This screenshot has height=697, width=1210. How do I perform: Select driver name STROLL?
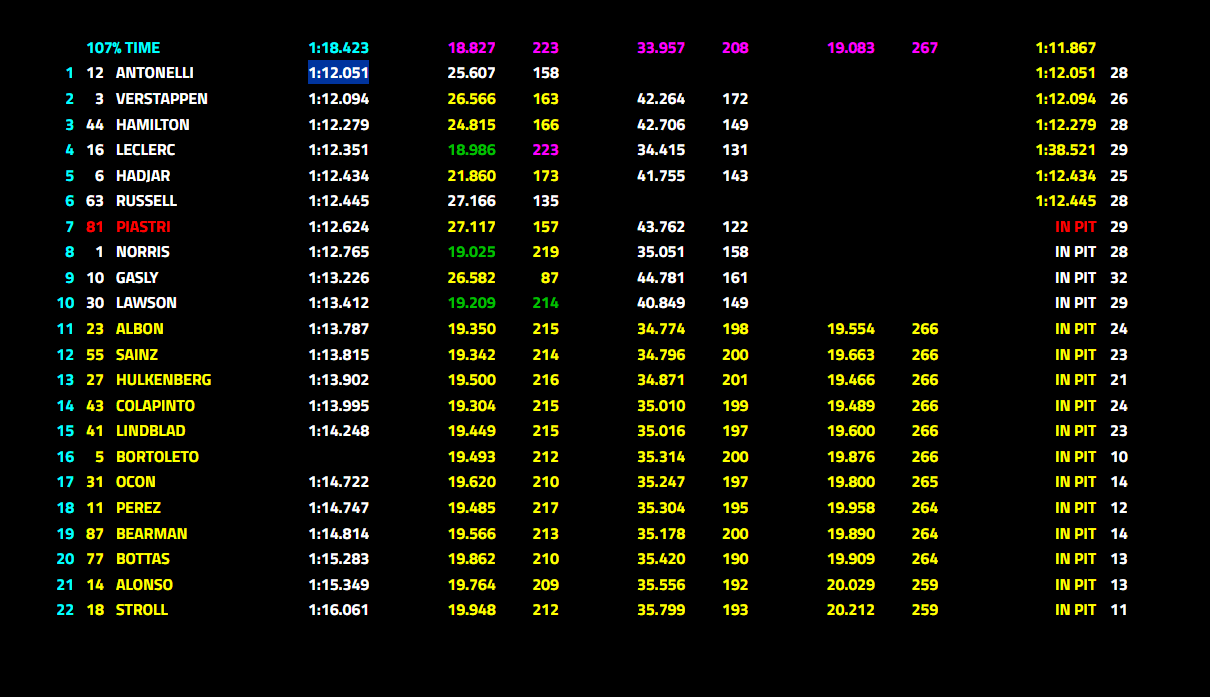(142, 610)
